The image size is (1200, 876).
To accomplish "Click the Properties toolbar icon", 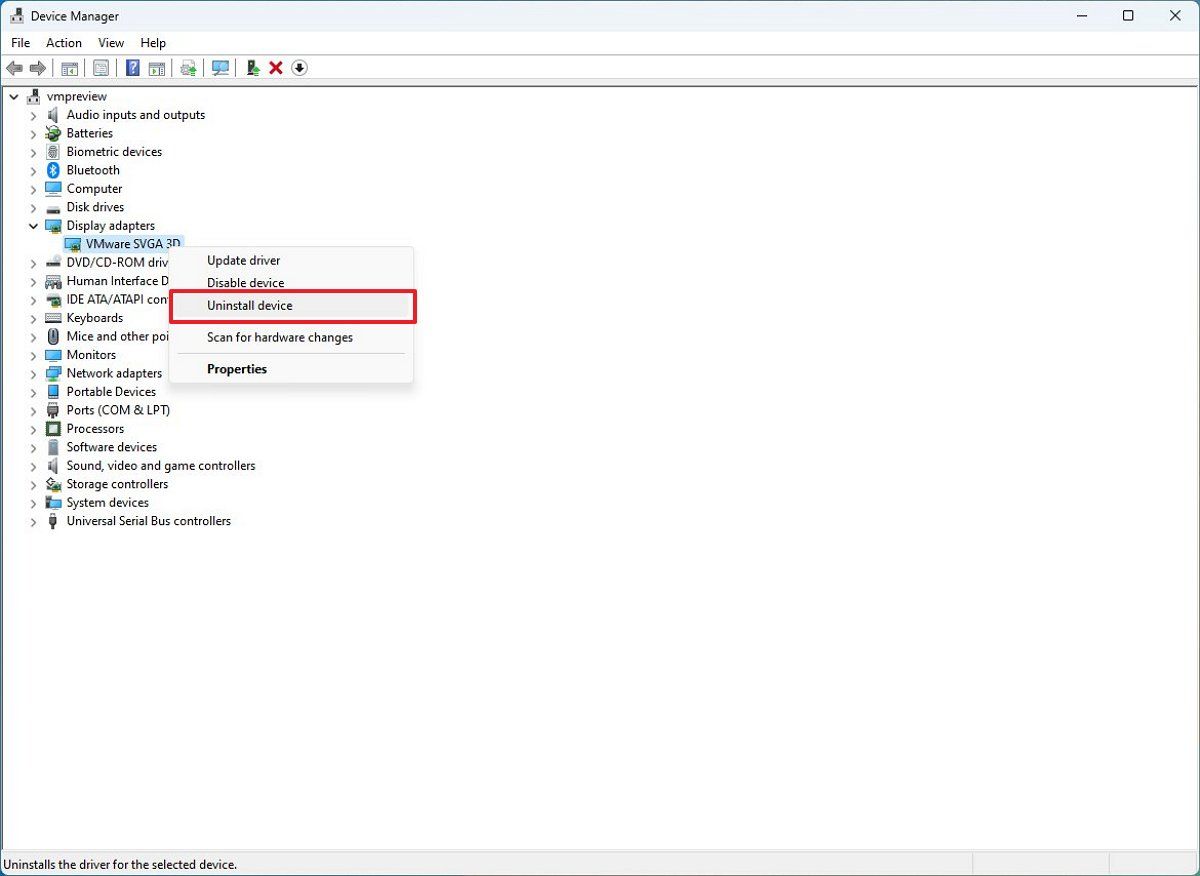I will click(101, 67).
